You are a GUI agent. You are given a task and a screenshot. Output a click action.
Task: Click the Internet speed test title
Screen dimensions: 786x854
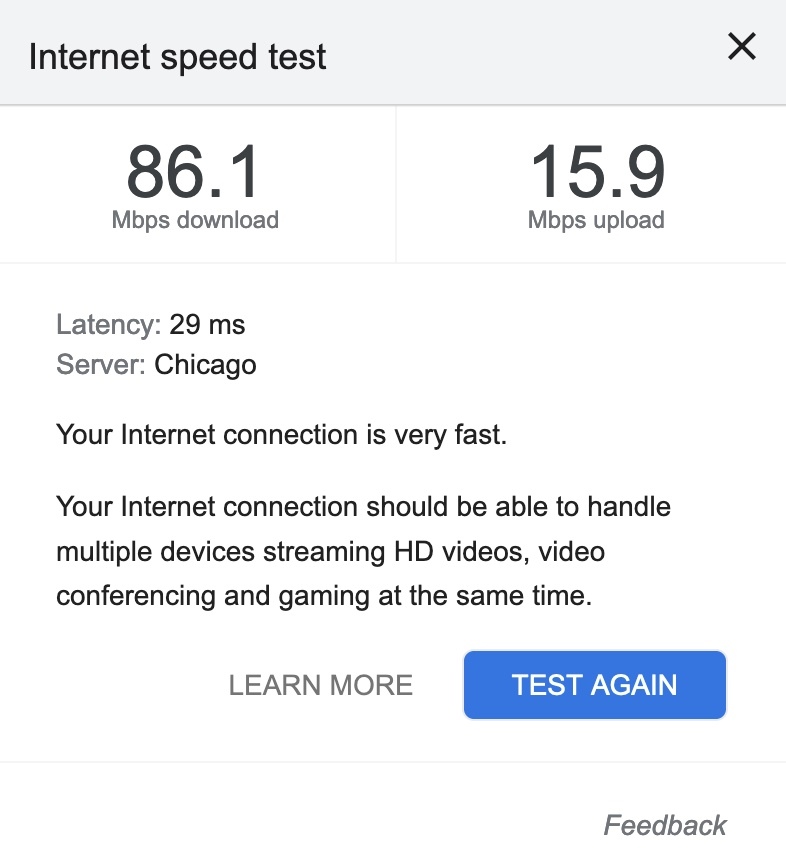tap(178, 57)
